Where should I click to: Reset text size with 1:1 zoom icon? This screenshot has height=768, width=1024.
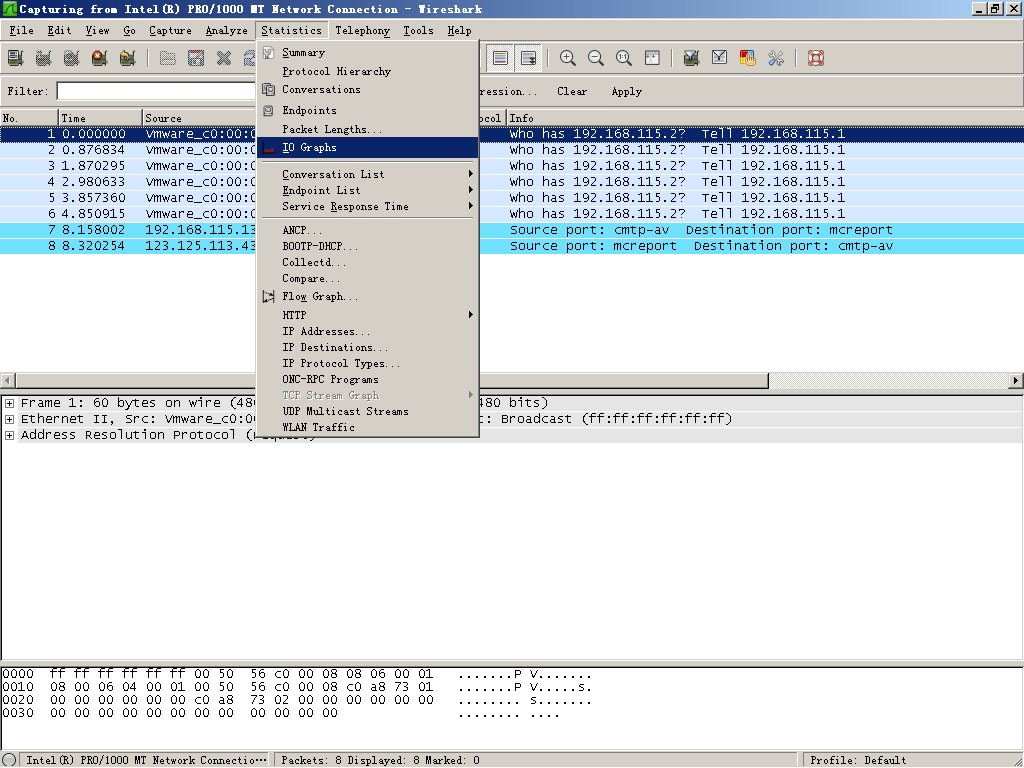(624, 58)
